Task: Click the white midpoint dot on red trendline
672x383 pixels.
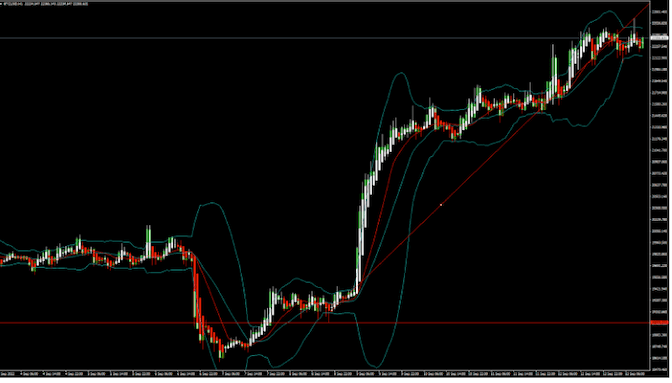Action: [x=441, y=205]
